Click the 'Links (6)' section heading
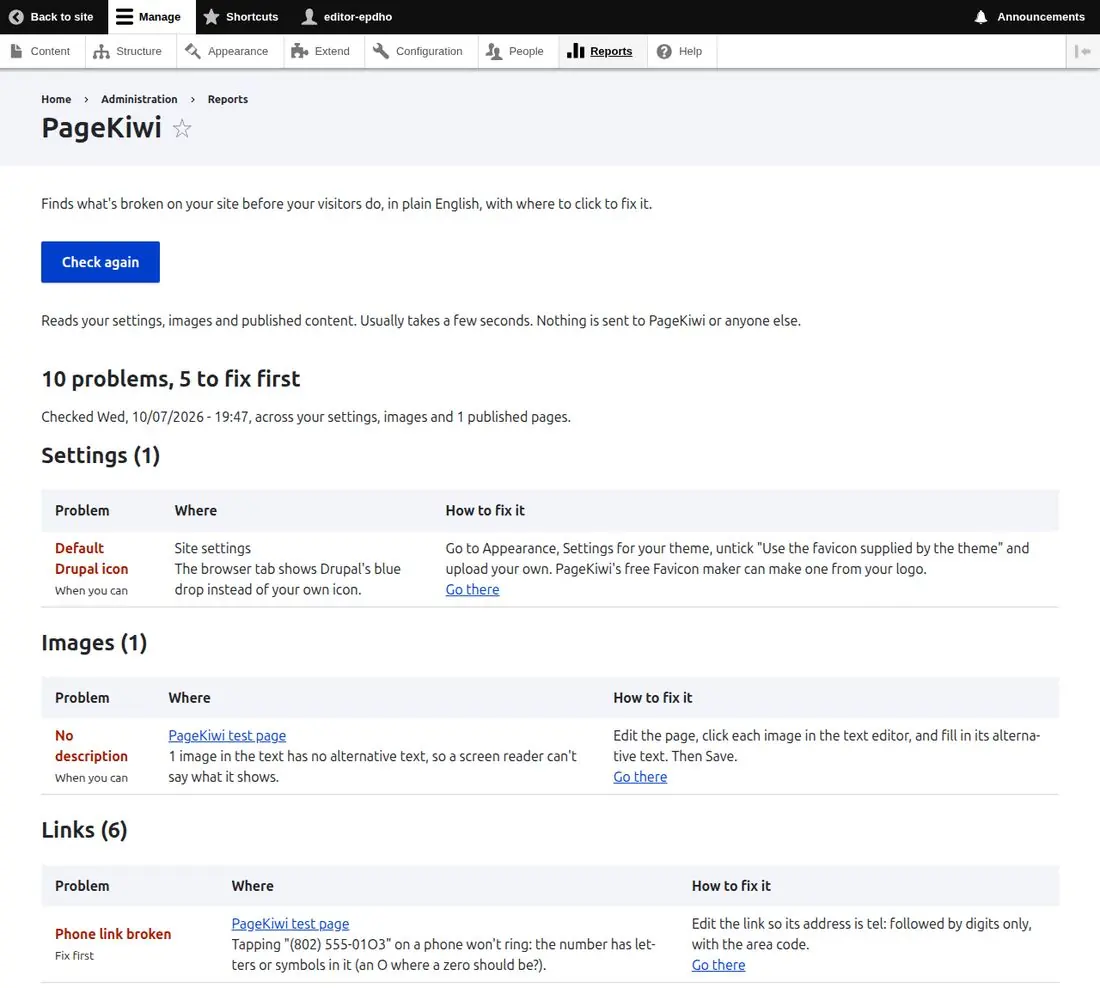The image size is (1100, 988). click(84, 830)
